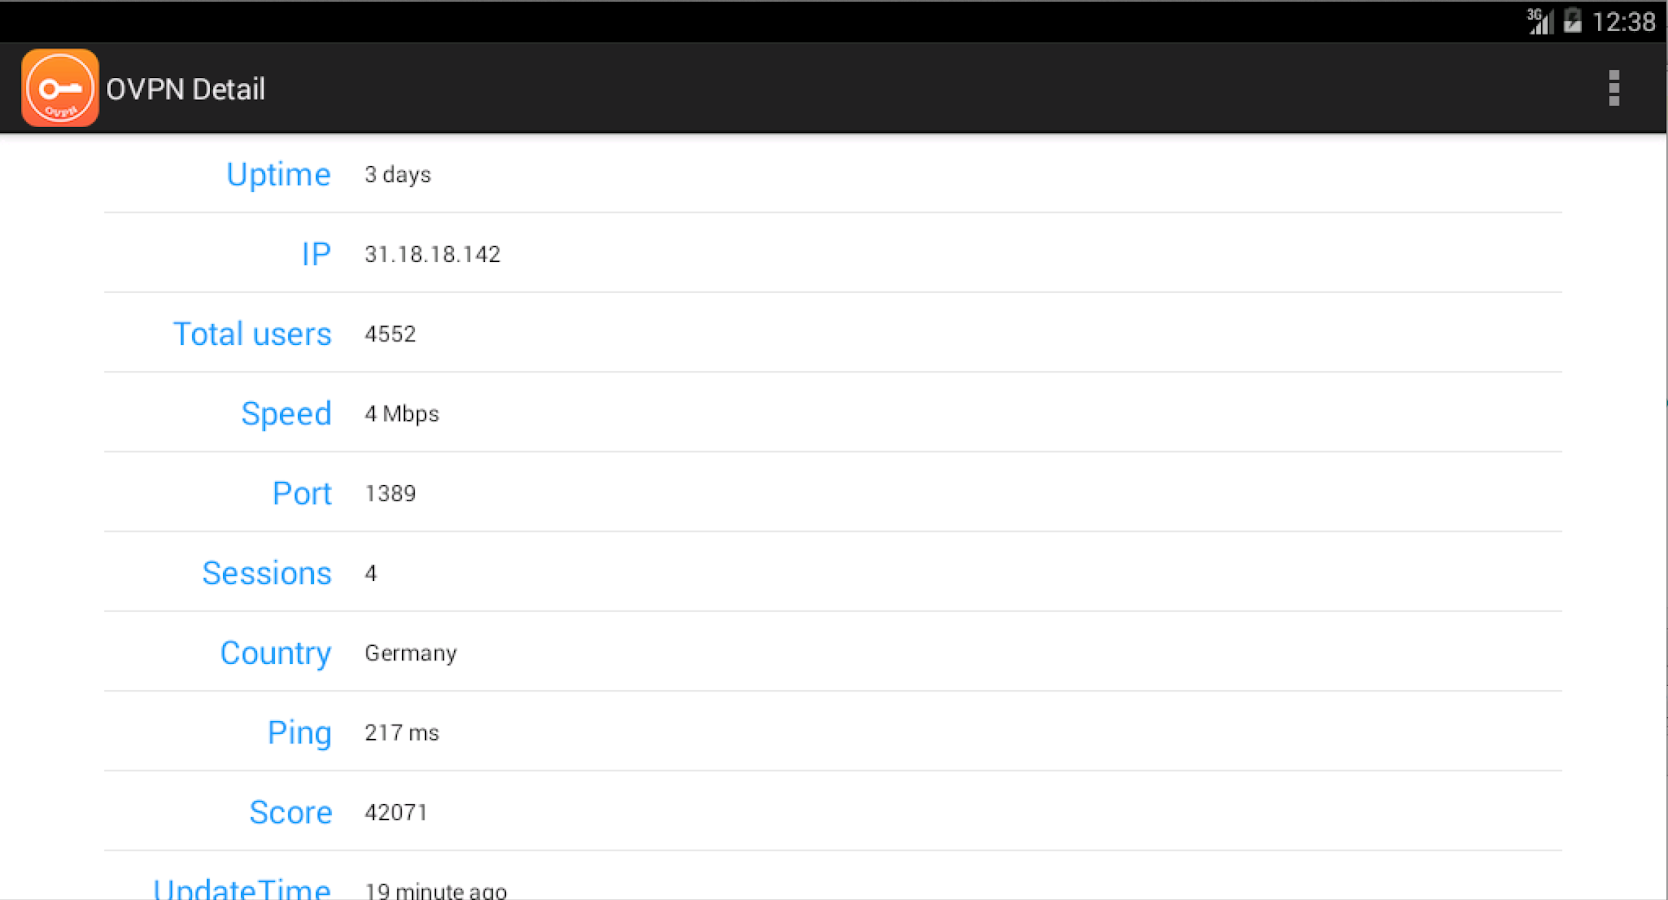Tap the OVPN Detail title text
Image resolution: width=1668 pixels, height=900 pixels.
point(186,89)
